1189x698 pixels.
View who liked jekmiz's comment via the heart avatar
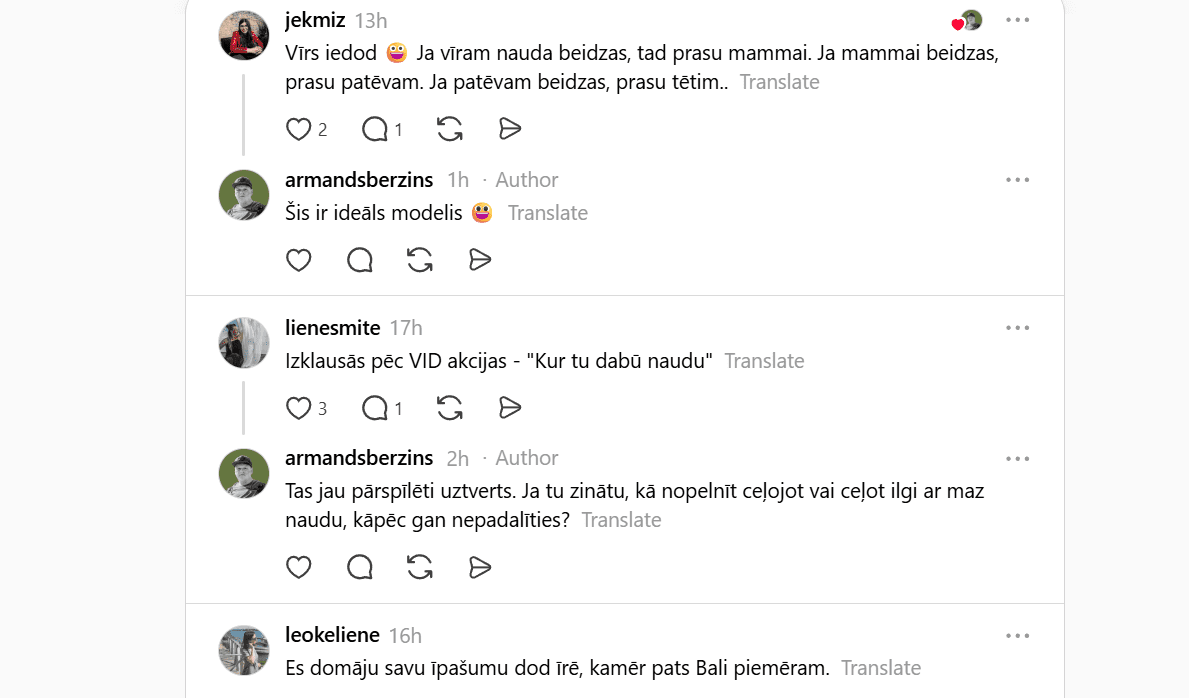[x=967, y=21]
